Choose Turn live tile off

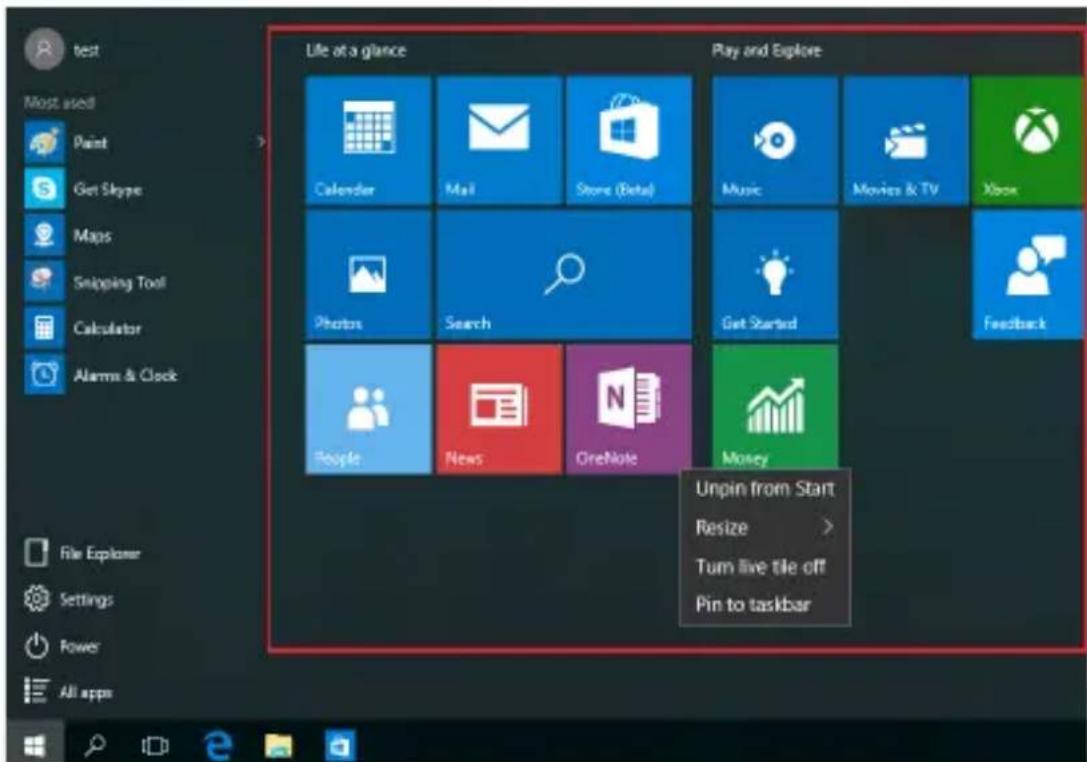pos(765,566)
